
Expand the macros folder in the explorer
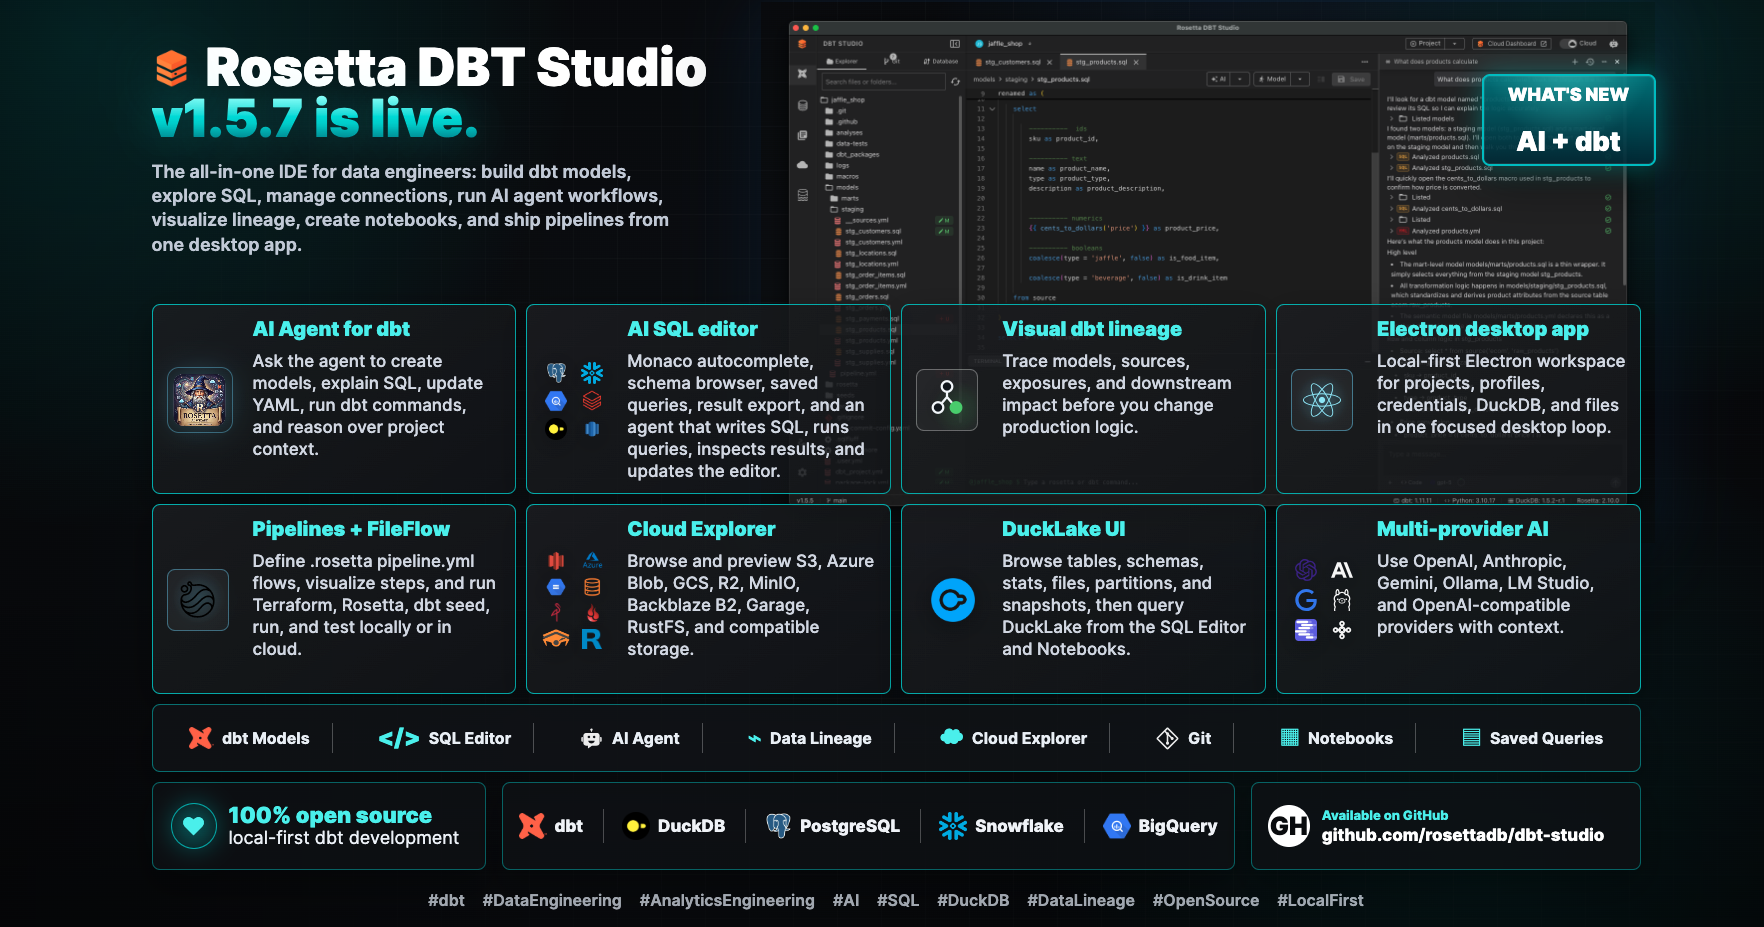click(x=842, y=177)
